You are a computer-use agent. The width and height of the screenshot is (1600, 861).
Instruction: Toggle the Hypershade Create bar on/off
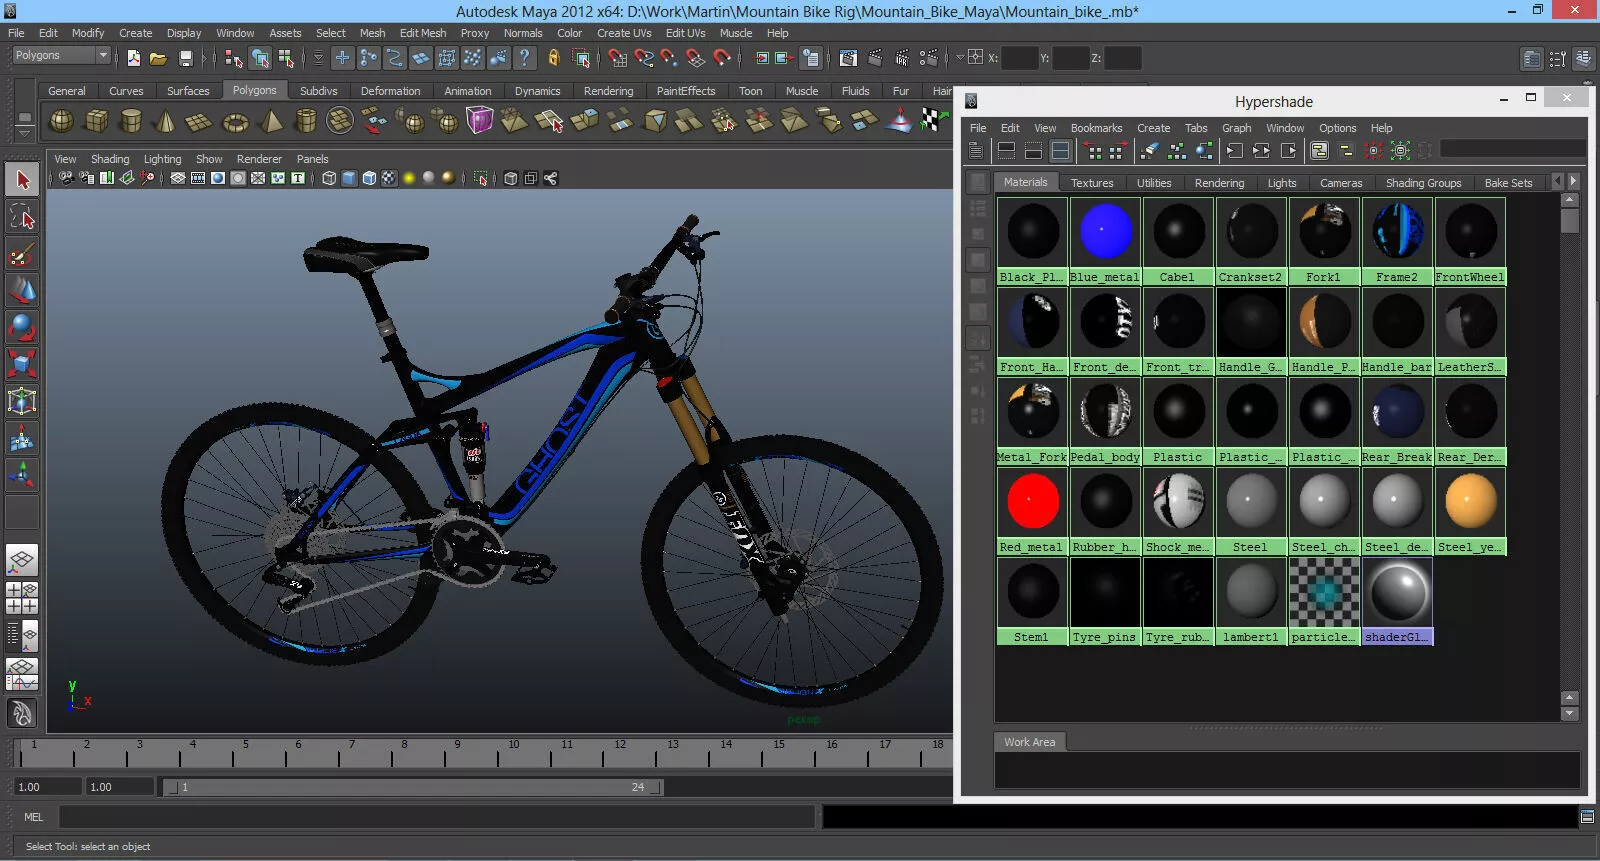[x=976, y=151]
